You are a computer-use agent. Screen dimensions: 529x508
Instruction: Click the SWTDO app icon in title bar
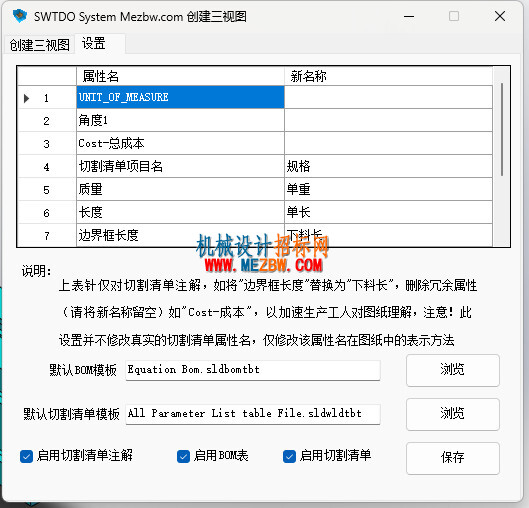click(20, 16)
